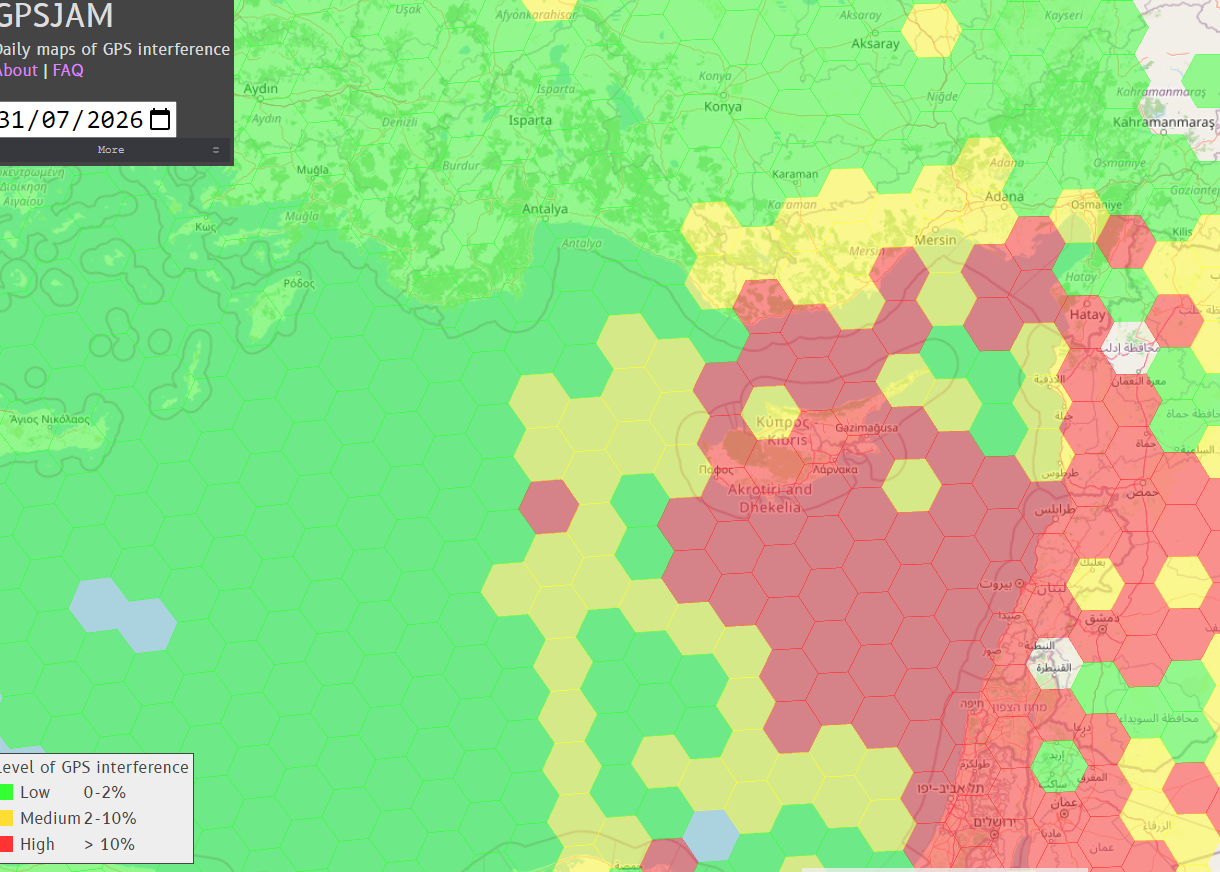Viewport: 1220px width, 872px height.
Task: Select the white no-data hexagon near Idlib
Action: click(x=1128, y=347)
